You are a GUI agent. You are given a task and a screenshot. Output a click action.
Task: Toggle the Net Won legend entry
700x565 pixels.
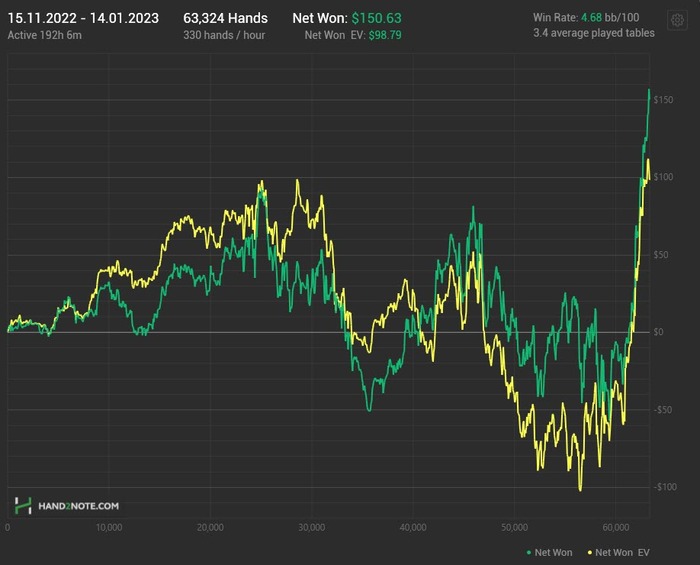[x=550, y=553]
